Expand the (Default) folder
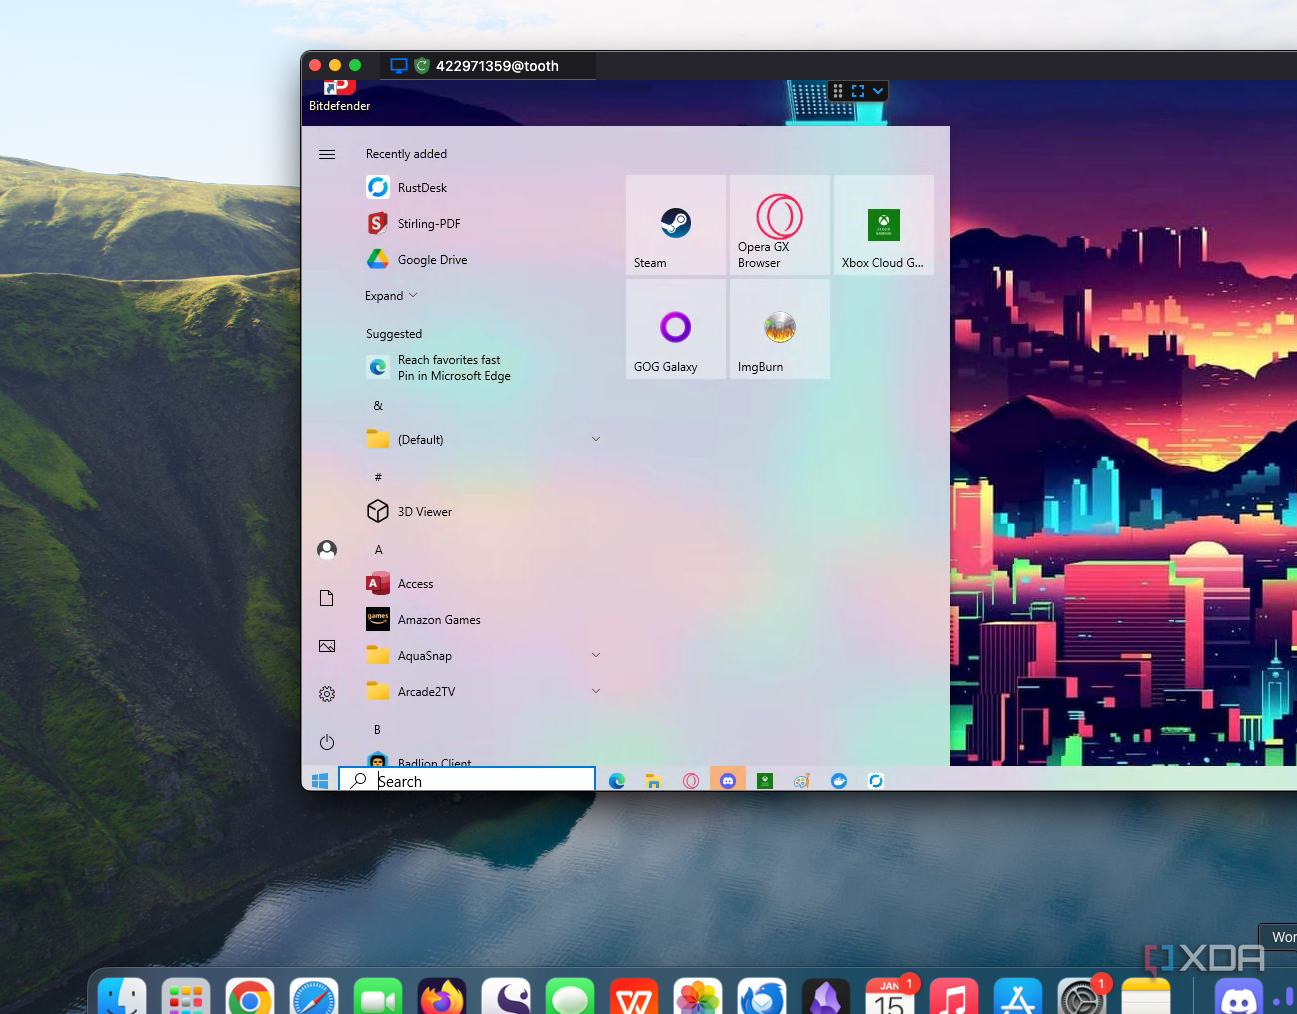The width and height of the screenshot is (1297, 1014). click(x=484, y=440)
